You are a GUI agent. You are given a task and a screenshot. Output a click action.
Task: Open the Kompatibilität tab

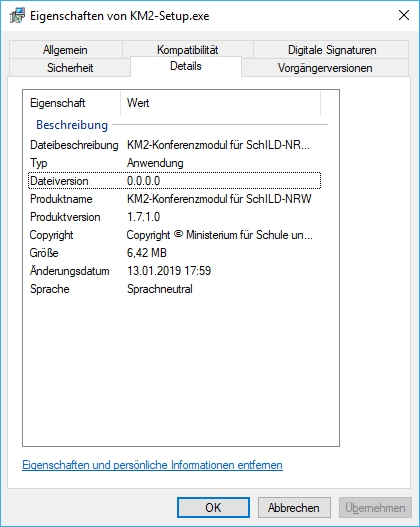click(x=187, y=50)
